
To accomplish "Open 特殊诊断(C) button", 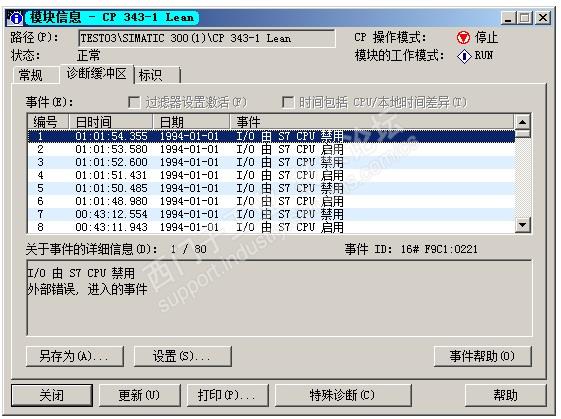I will click(x=343, y=395).
